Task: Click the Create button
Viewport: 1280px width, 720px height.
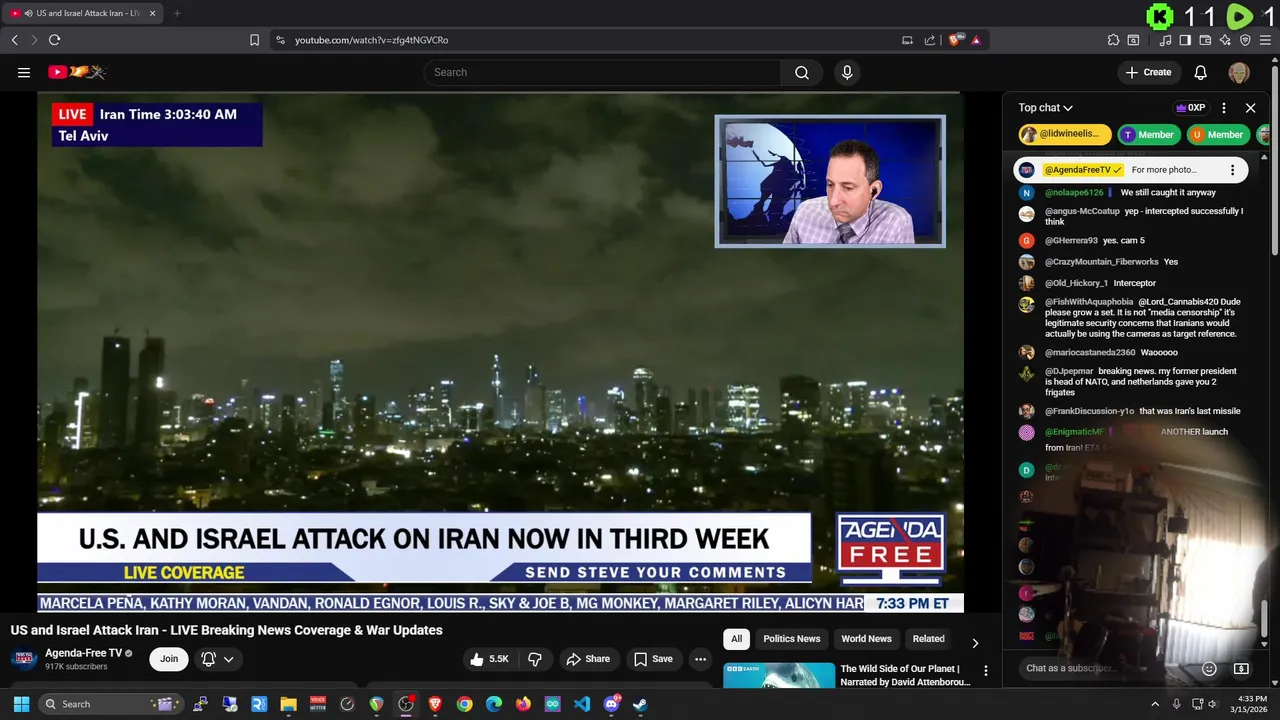Action: click(x=1148, y=72)
